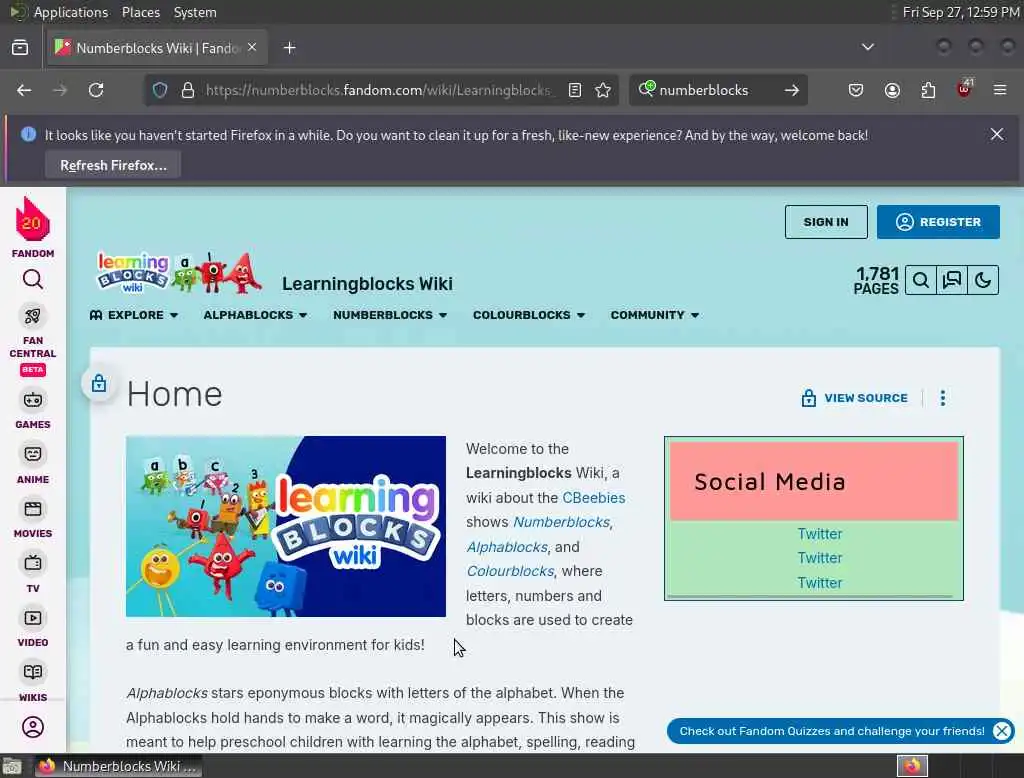The height and width of the screenshot is (778, 1024).
Task: Click the show desktop icon in bottom panel
Action: (12, 766)
